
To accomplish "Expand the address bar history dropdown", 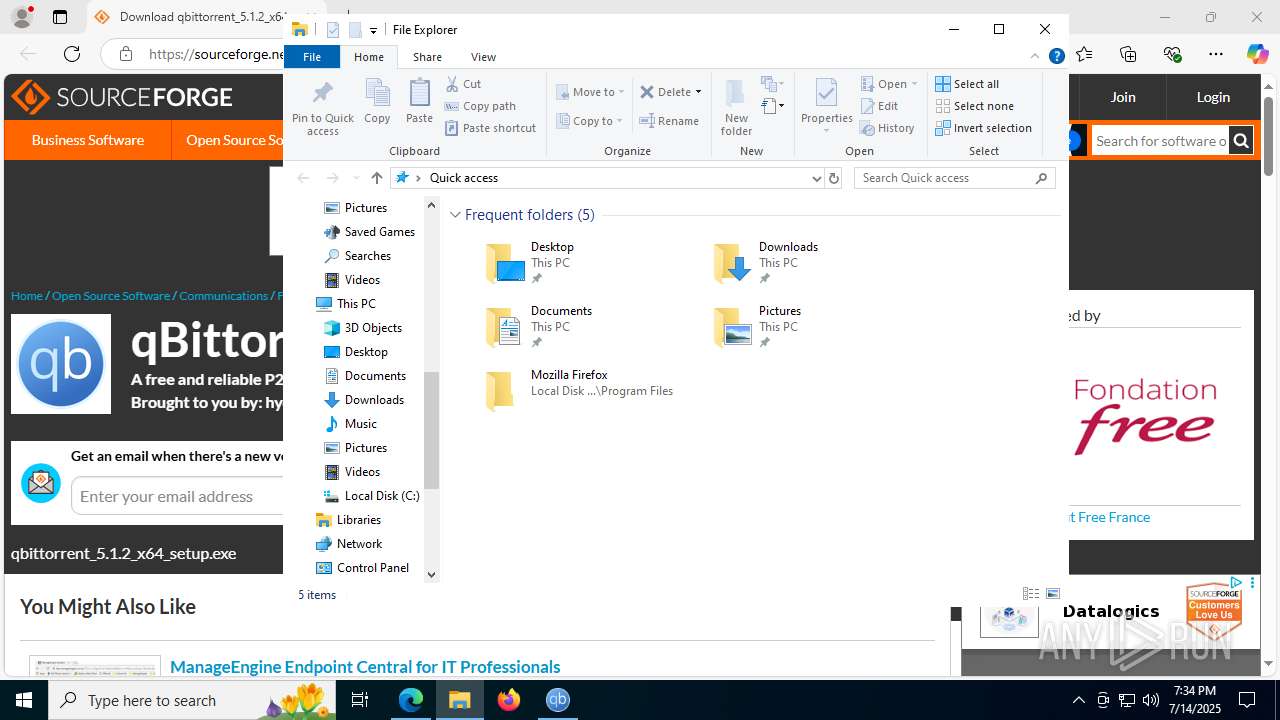I will click(x=817, y=178).
